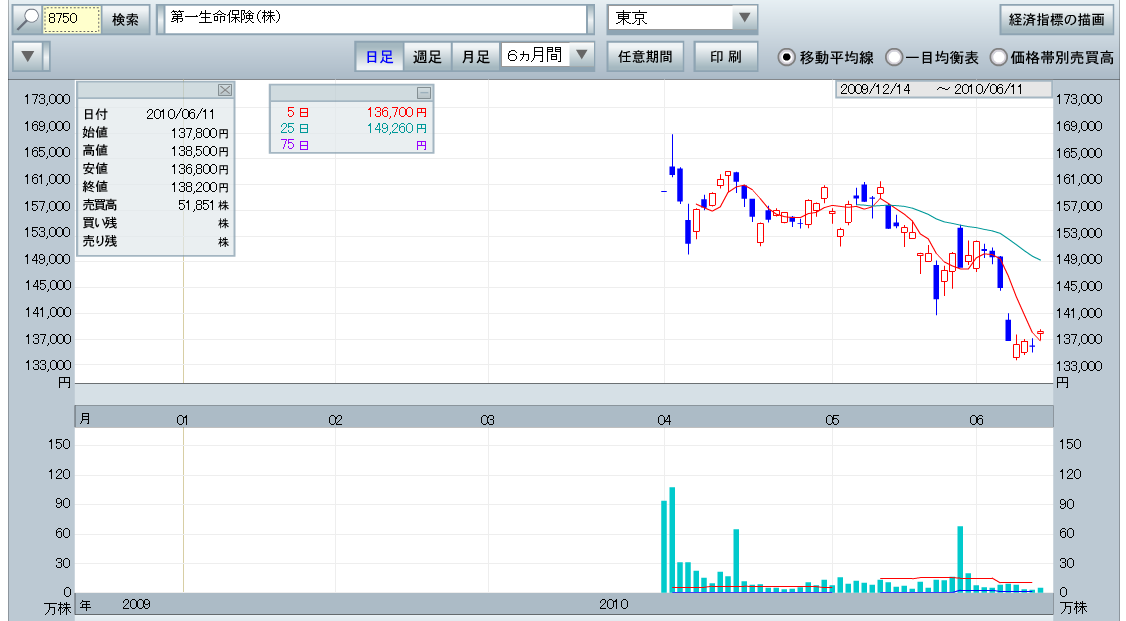The height and width of the screenshot is (621, 1126).
Task: Minimize the moving average legend panel
Action: (x=423, y=93)
